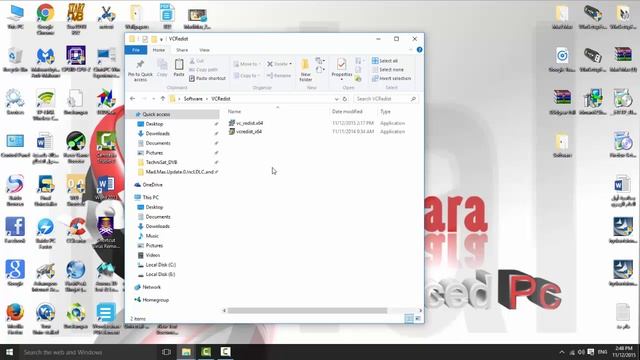
Task: Open the Copy to dropdown
Action: point(247,76)
